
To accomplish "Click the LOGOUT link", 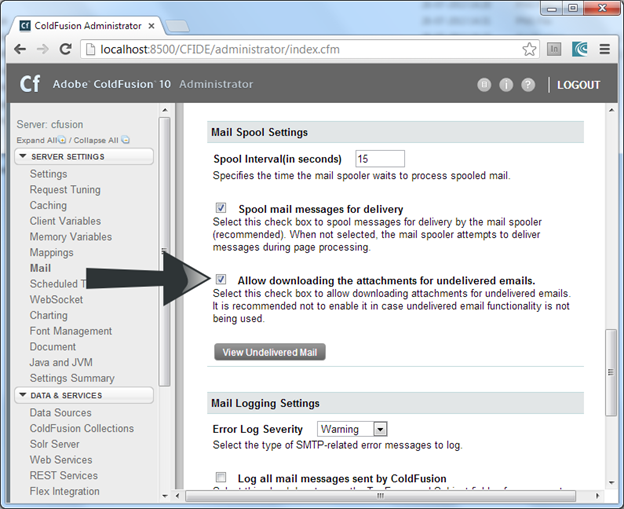I will point(578,85).
